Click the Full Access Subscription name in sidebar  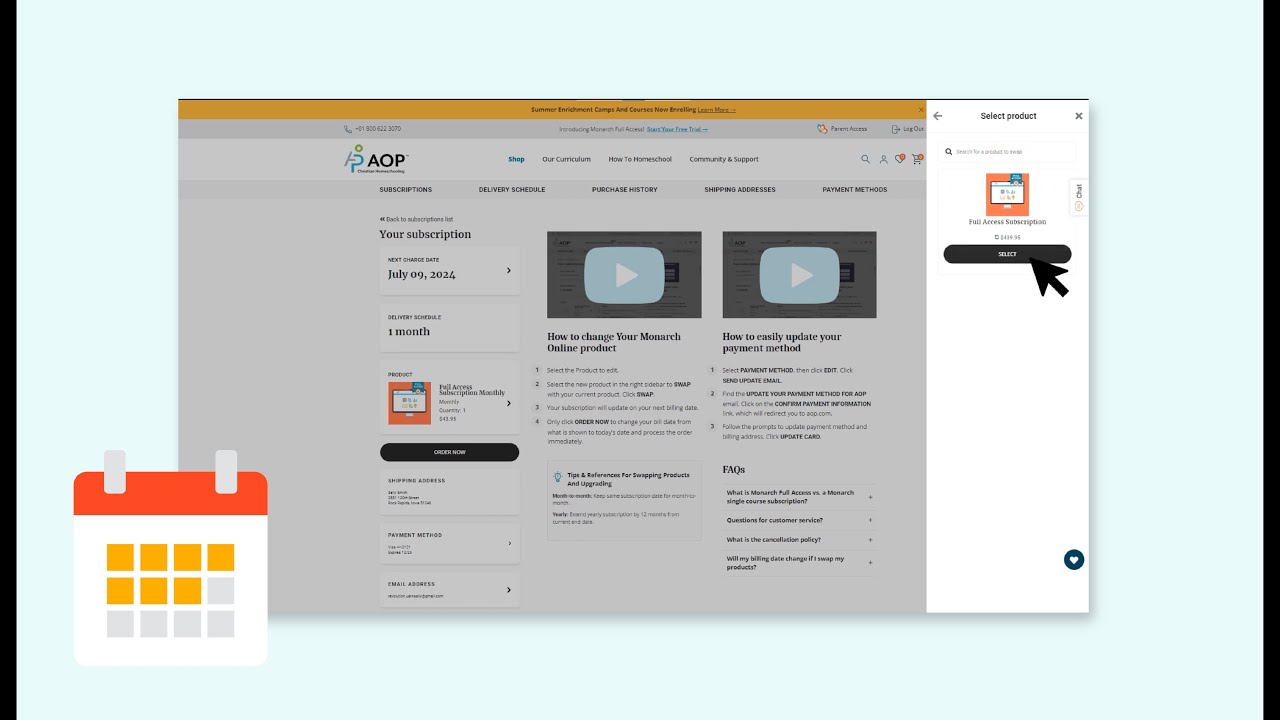point(1007,222)
